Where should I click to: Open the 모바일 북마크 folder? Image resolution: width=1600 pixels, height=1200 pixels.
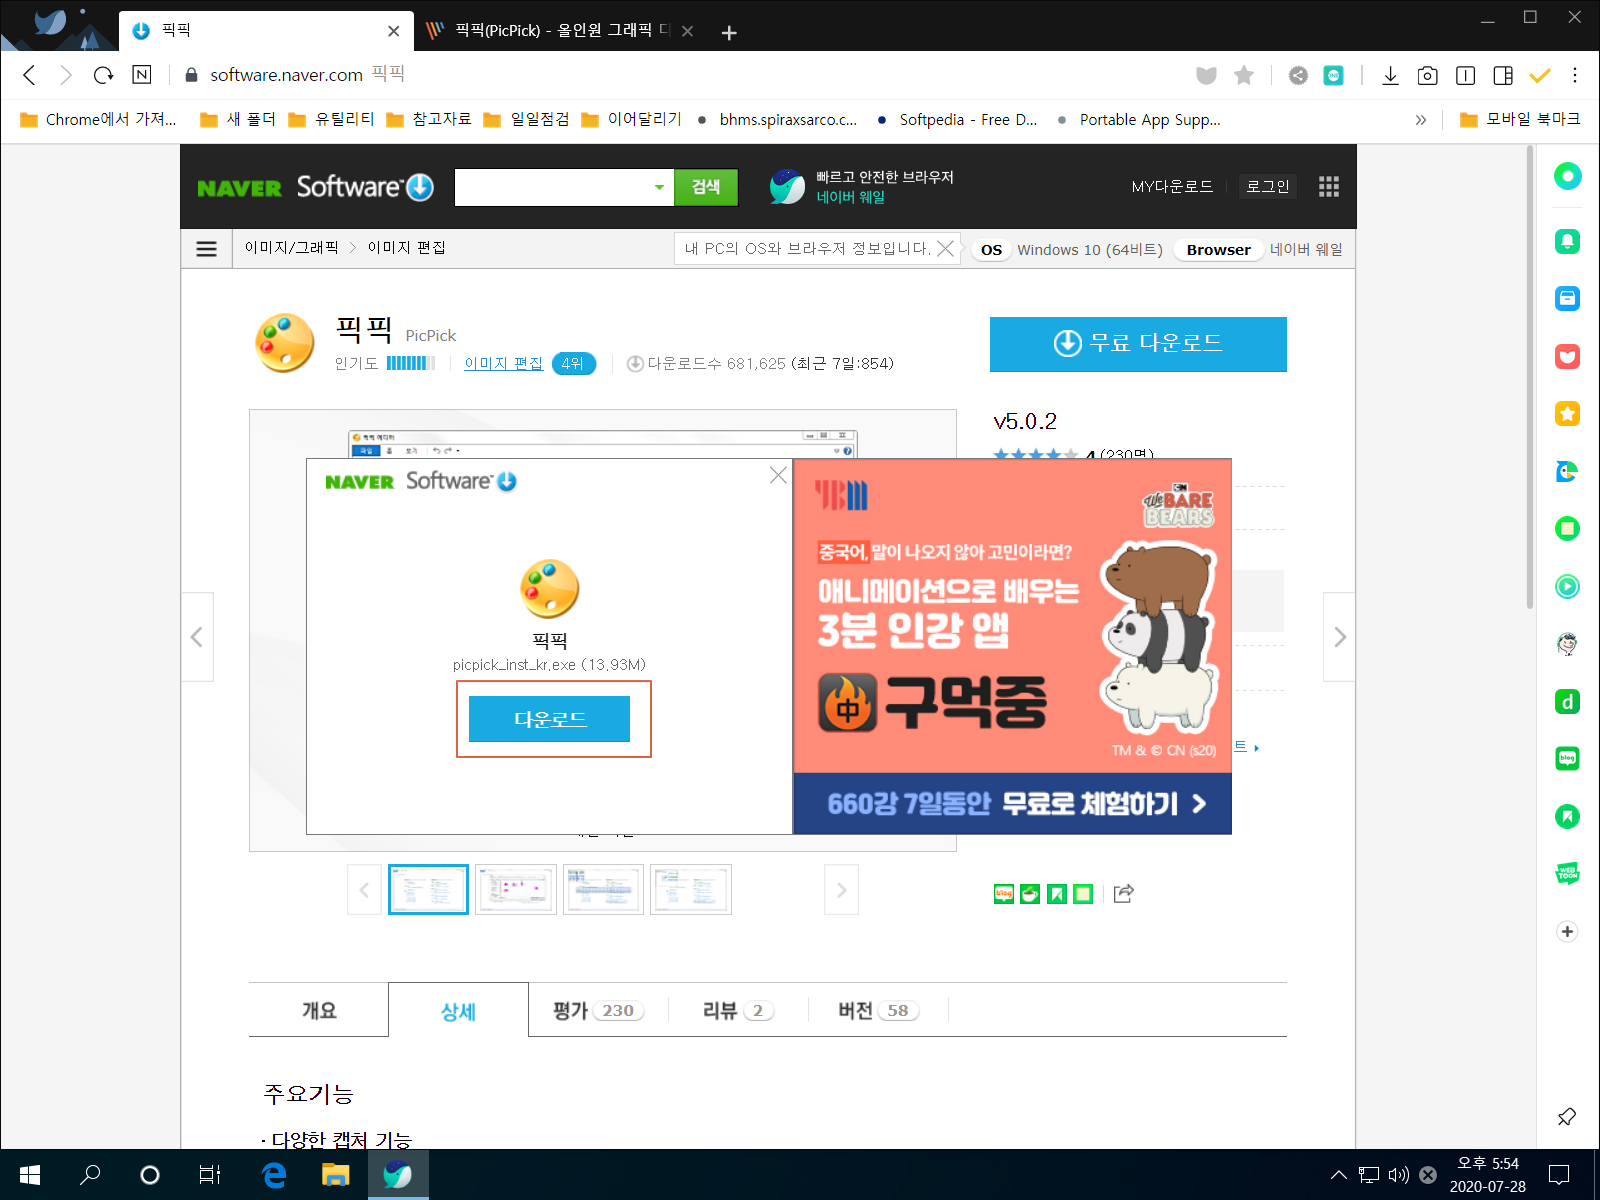pos(1520,120)
